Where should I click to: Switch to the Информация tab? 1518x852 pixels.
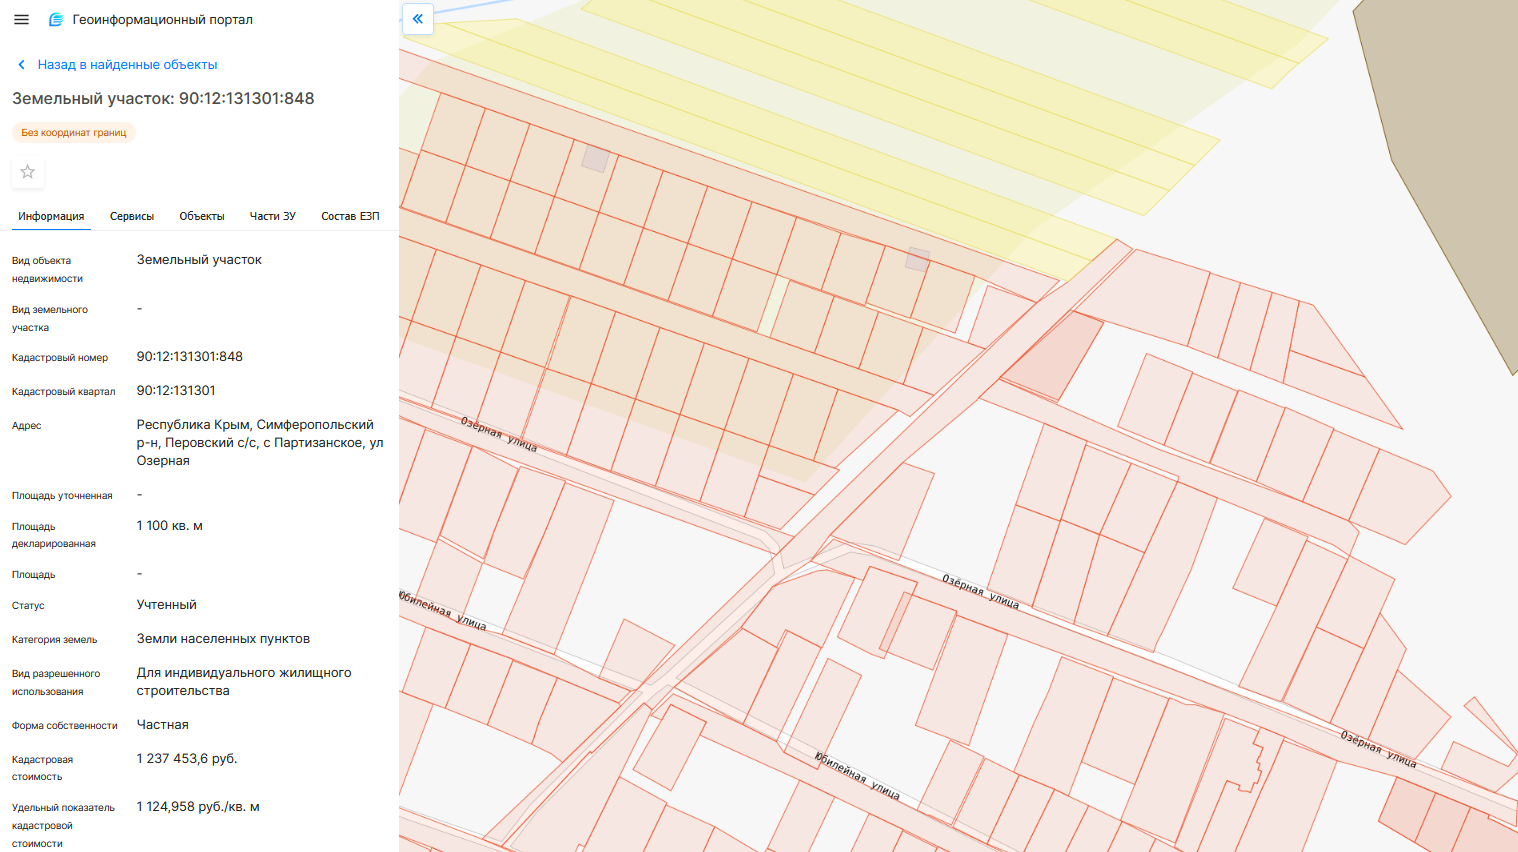click(51, 216)
